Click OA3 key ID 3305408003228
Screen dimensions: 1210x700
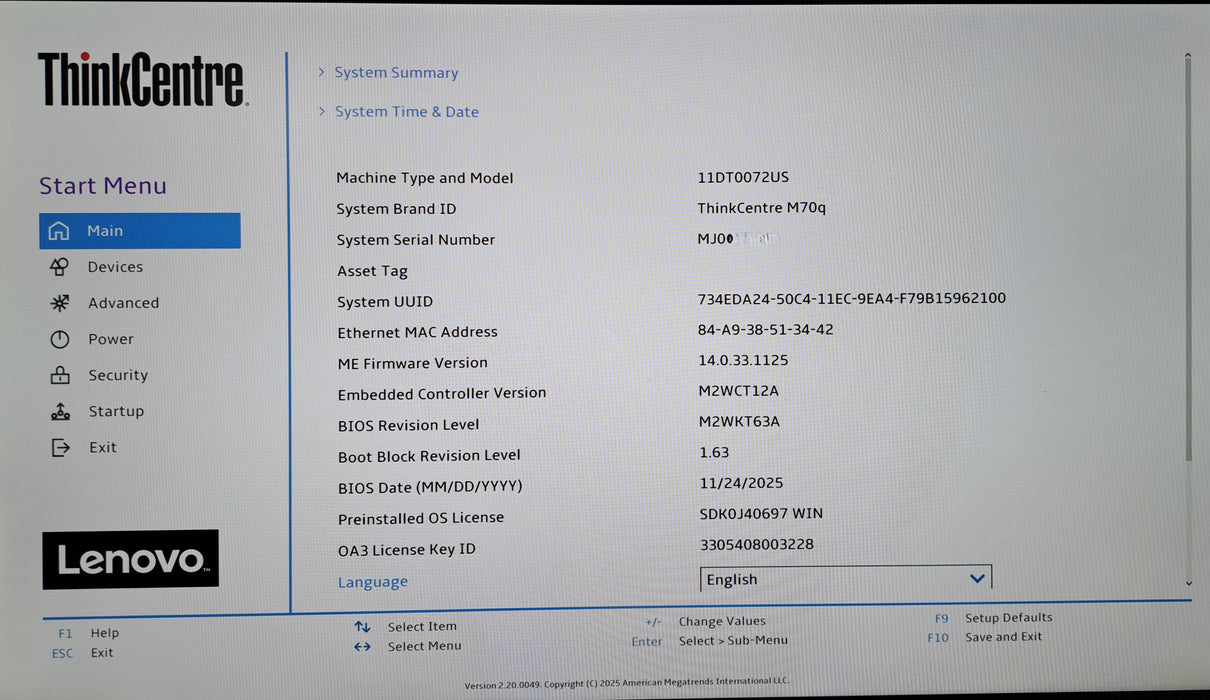pyautogui.click(x=757, y=544)
